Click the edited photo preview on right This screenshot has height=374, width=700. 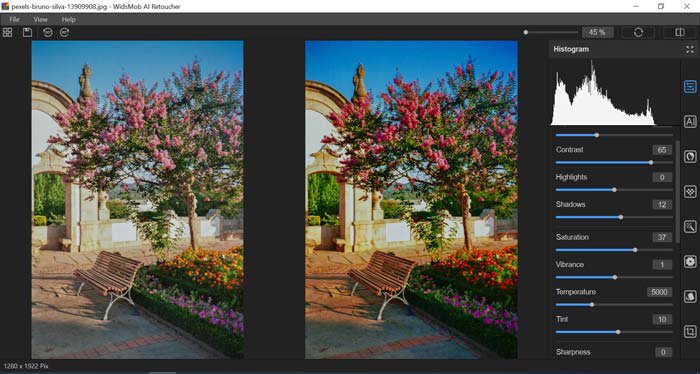coord(411,199)
